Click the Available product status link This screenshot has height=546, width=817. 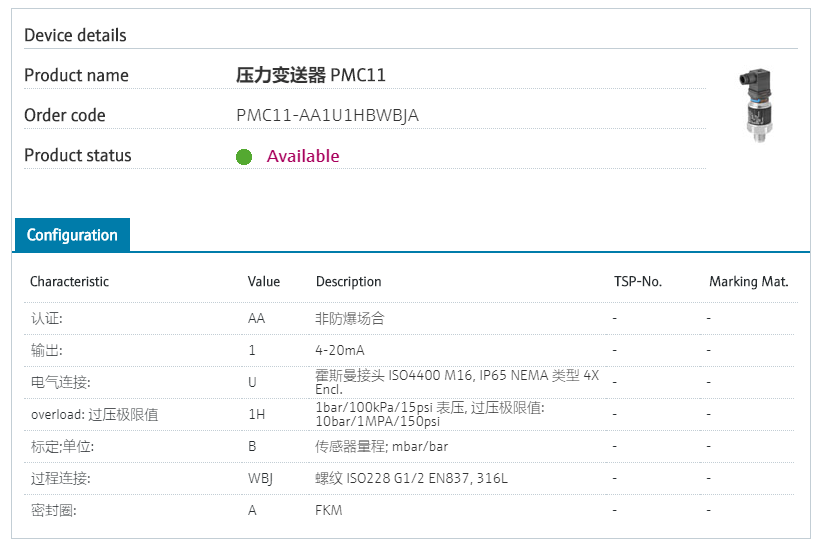click(303, 156)
